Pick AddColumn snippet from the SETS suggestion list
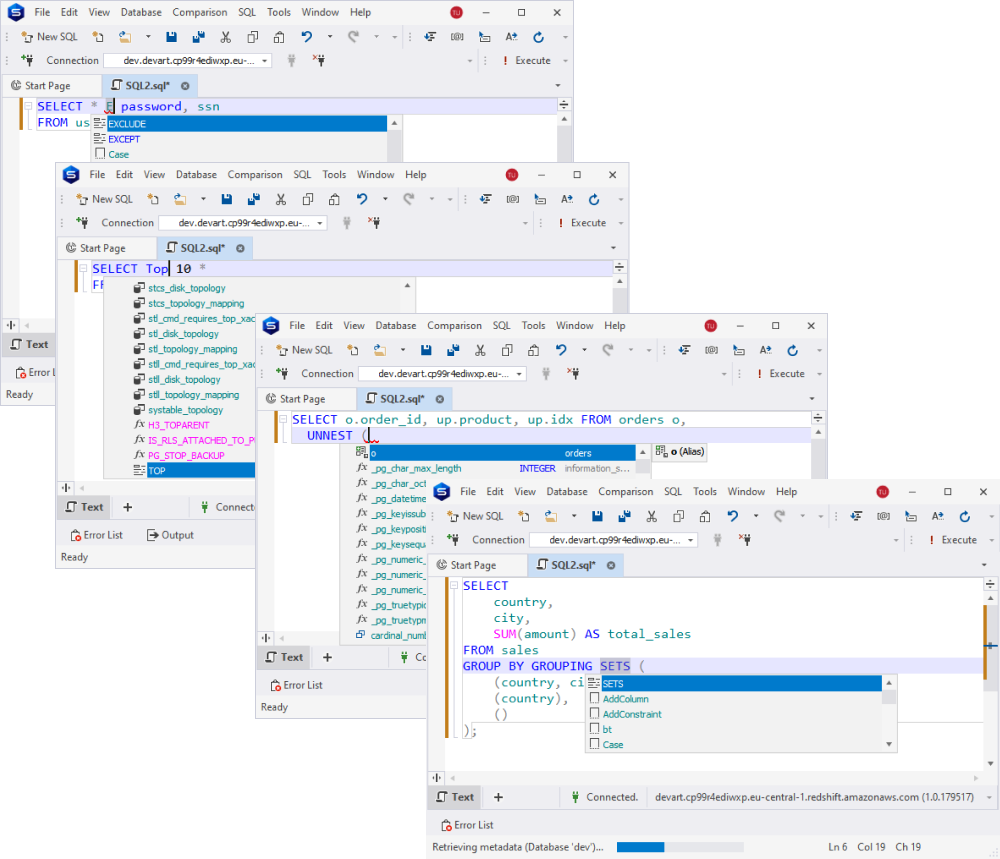Viewport: 1000px width, 859px height. point(625,699)
